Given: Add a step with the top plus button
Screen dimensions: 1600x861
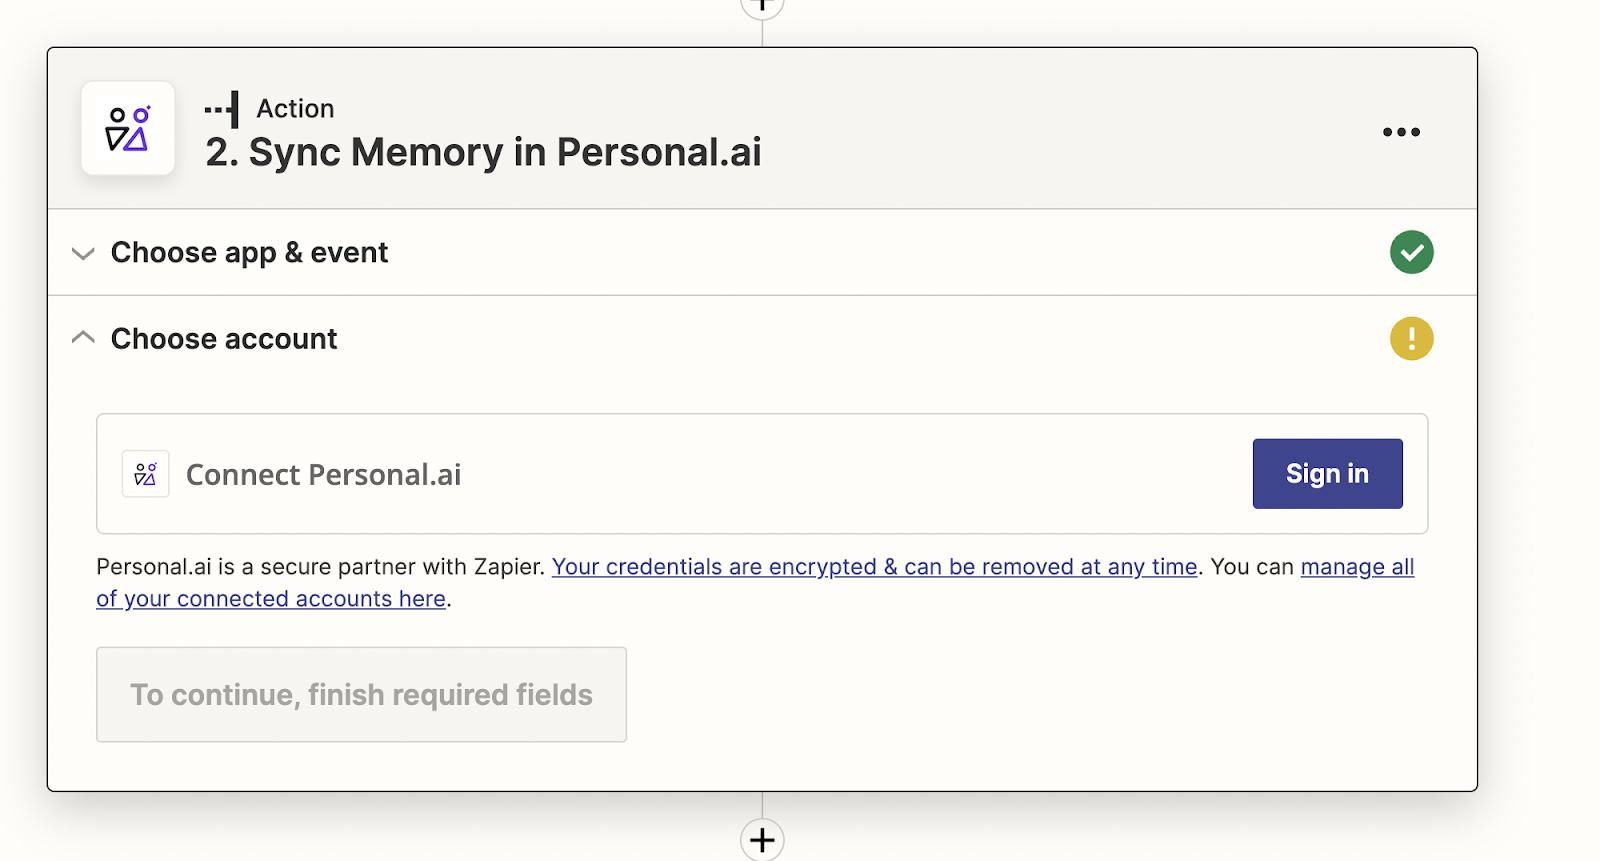Looking at the screenshot, I should pyautogui.click(x=762, y=6).
